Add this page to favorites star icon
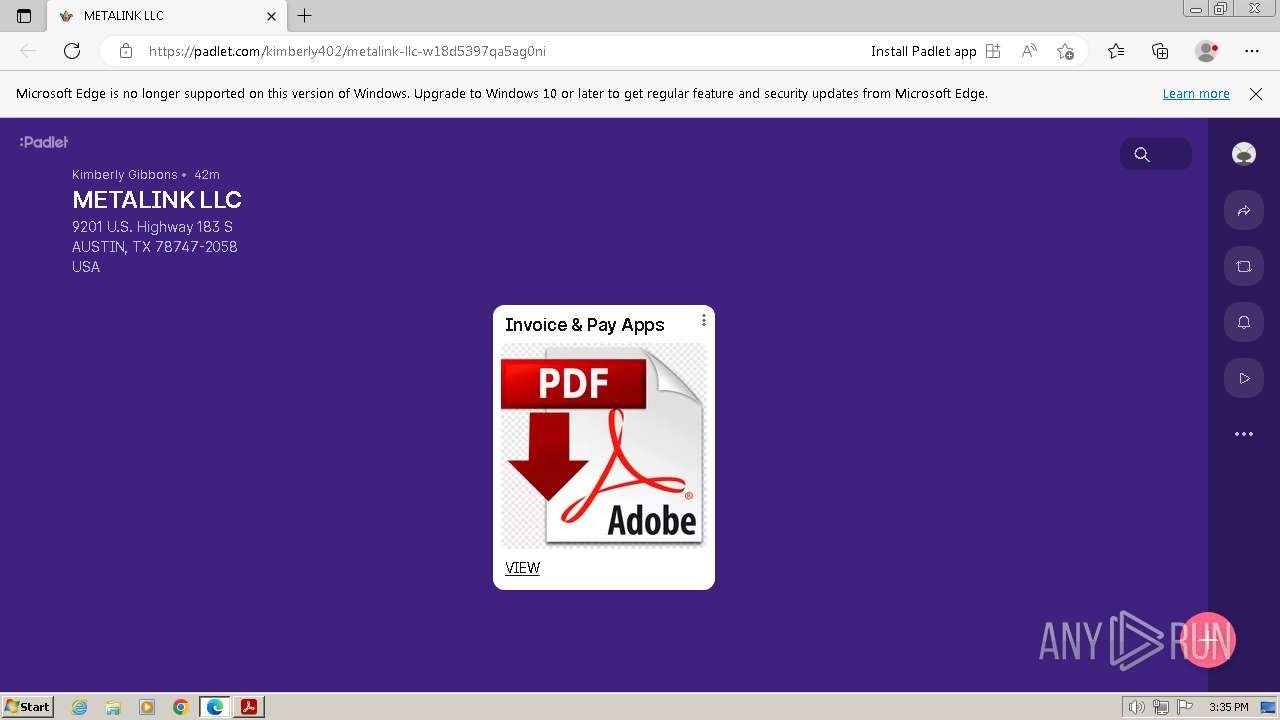 [x=1065, y=51]
